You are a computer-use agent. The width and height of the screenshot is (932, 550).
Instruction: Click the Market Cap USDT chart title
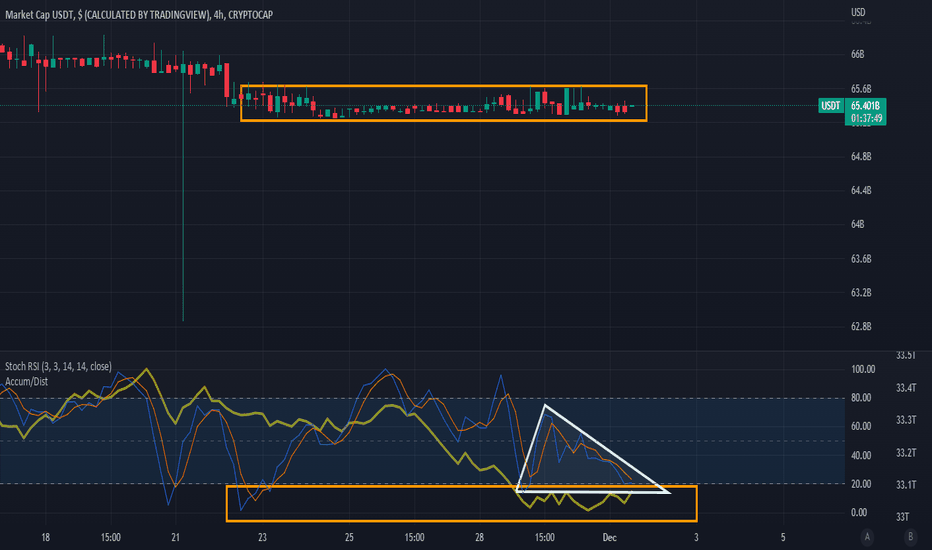pos(139,15)
